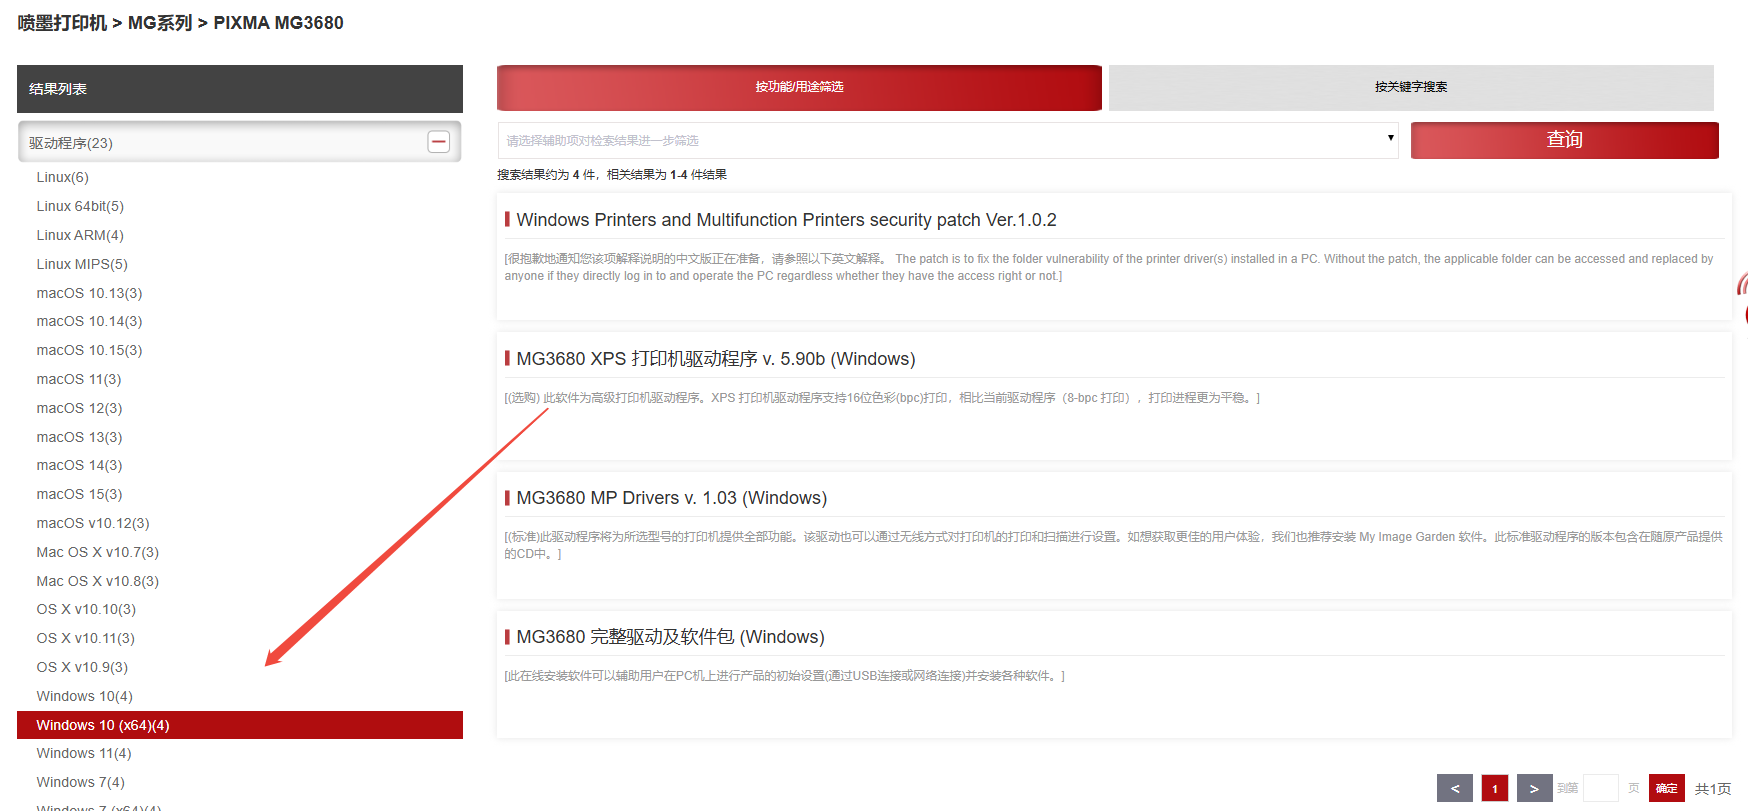Open MG3680 完整驱动及软件包 (Windows)
This screenshot has width=1748, height=811.
[x=670, y=637]
